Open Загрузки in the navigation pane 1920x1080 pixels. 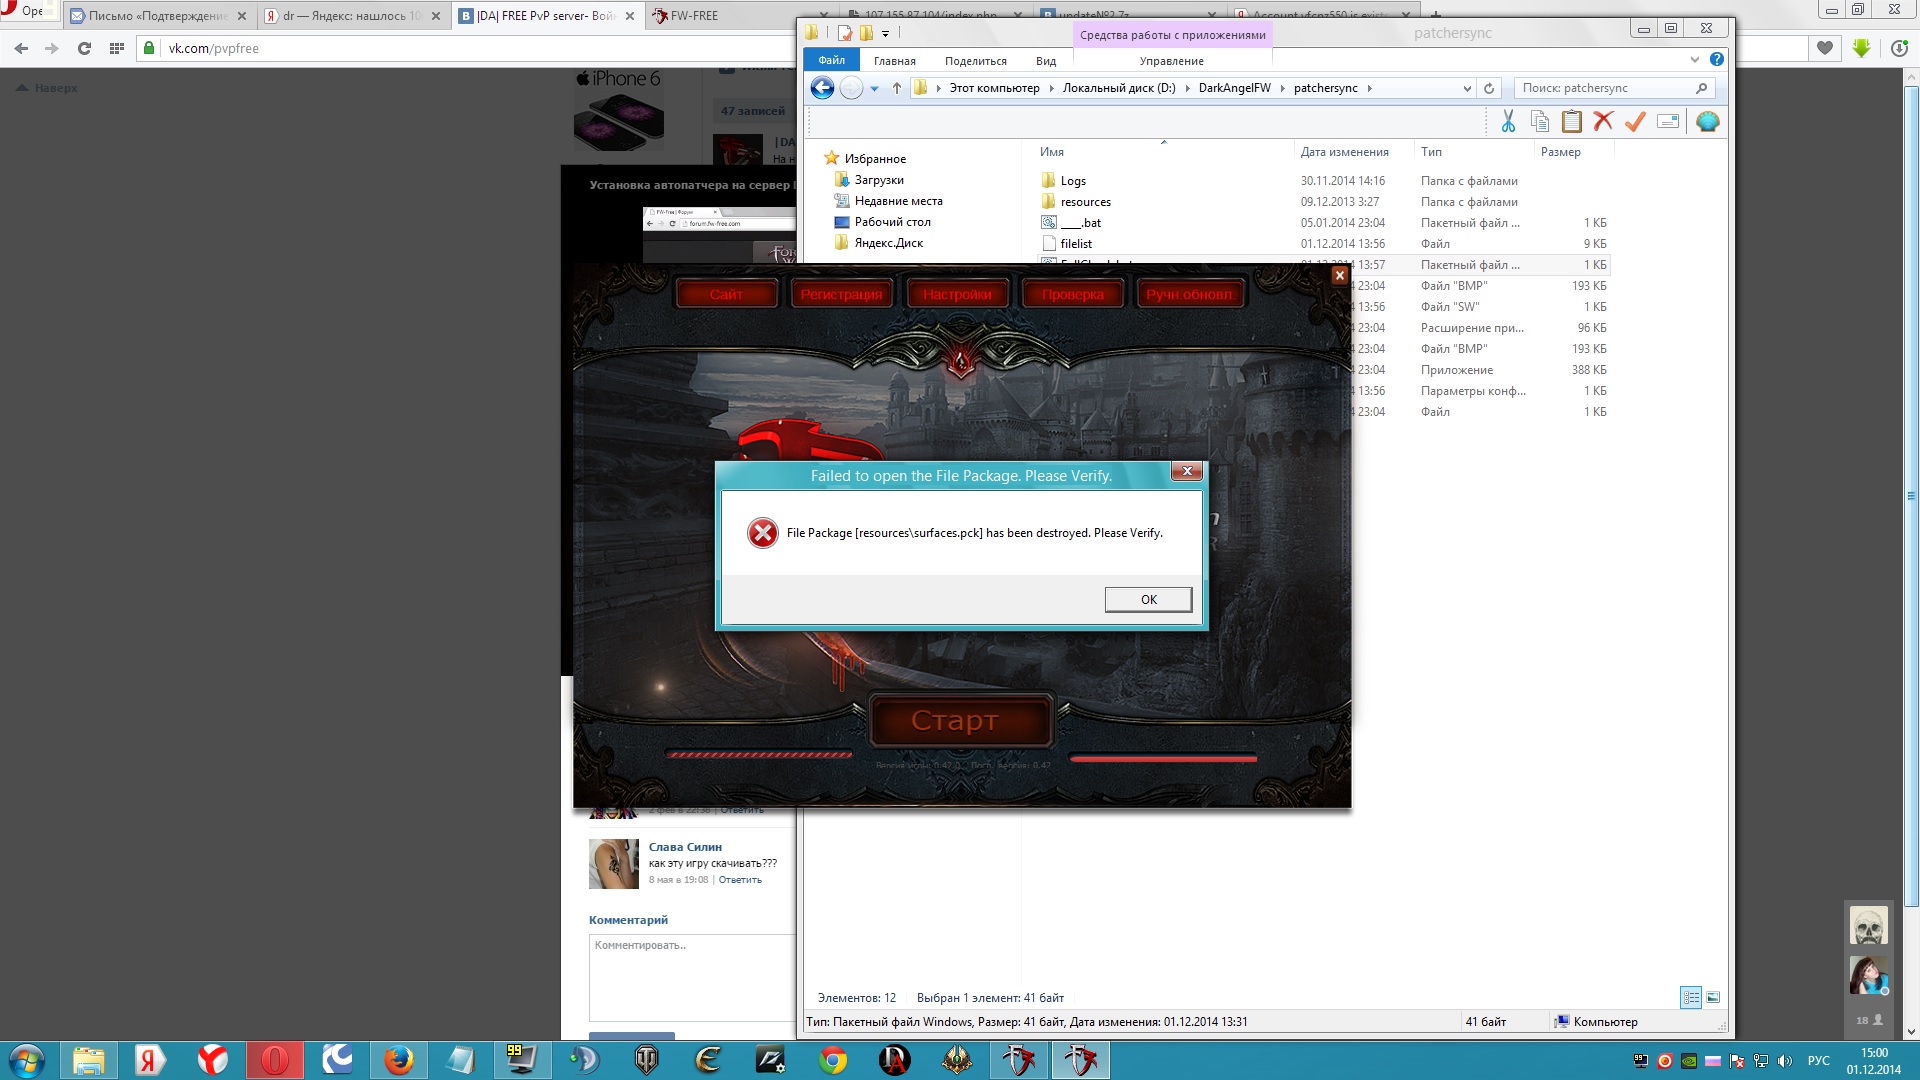click(879, 180)
